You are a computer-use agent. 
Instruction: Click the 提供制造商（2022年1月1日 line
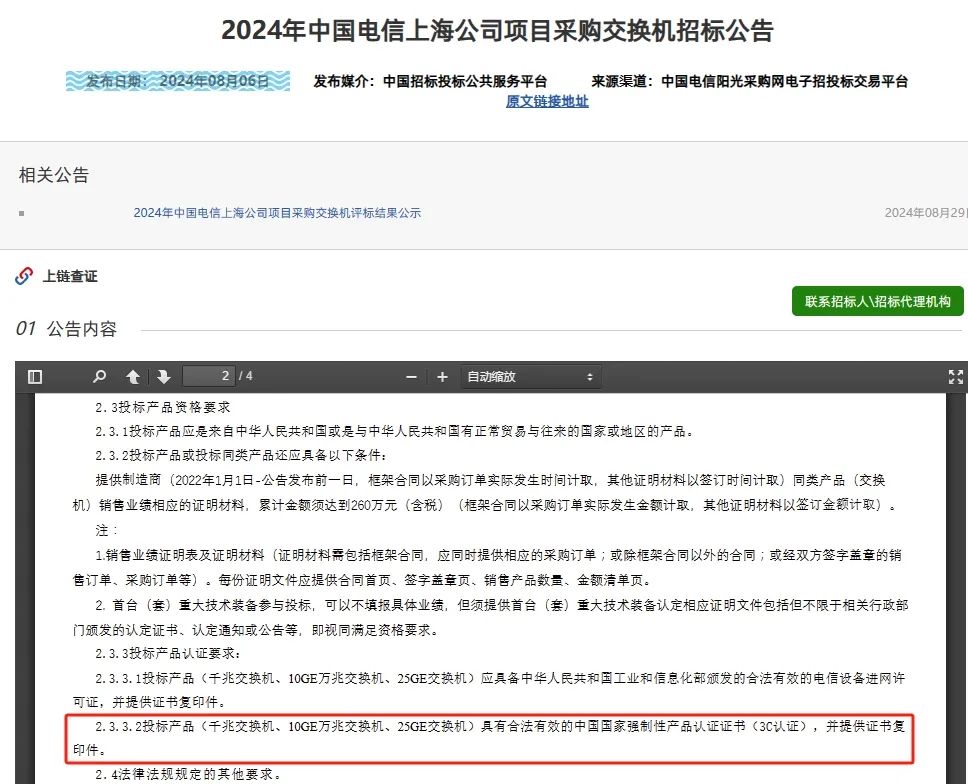click(x=485, y=492)
